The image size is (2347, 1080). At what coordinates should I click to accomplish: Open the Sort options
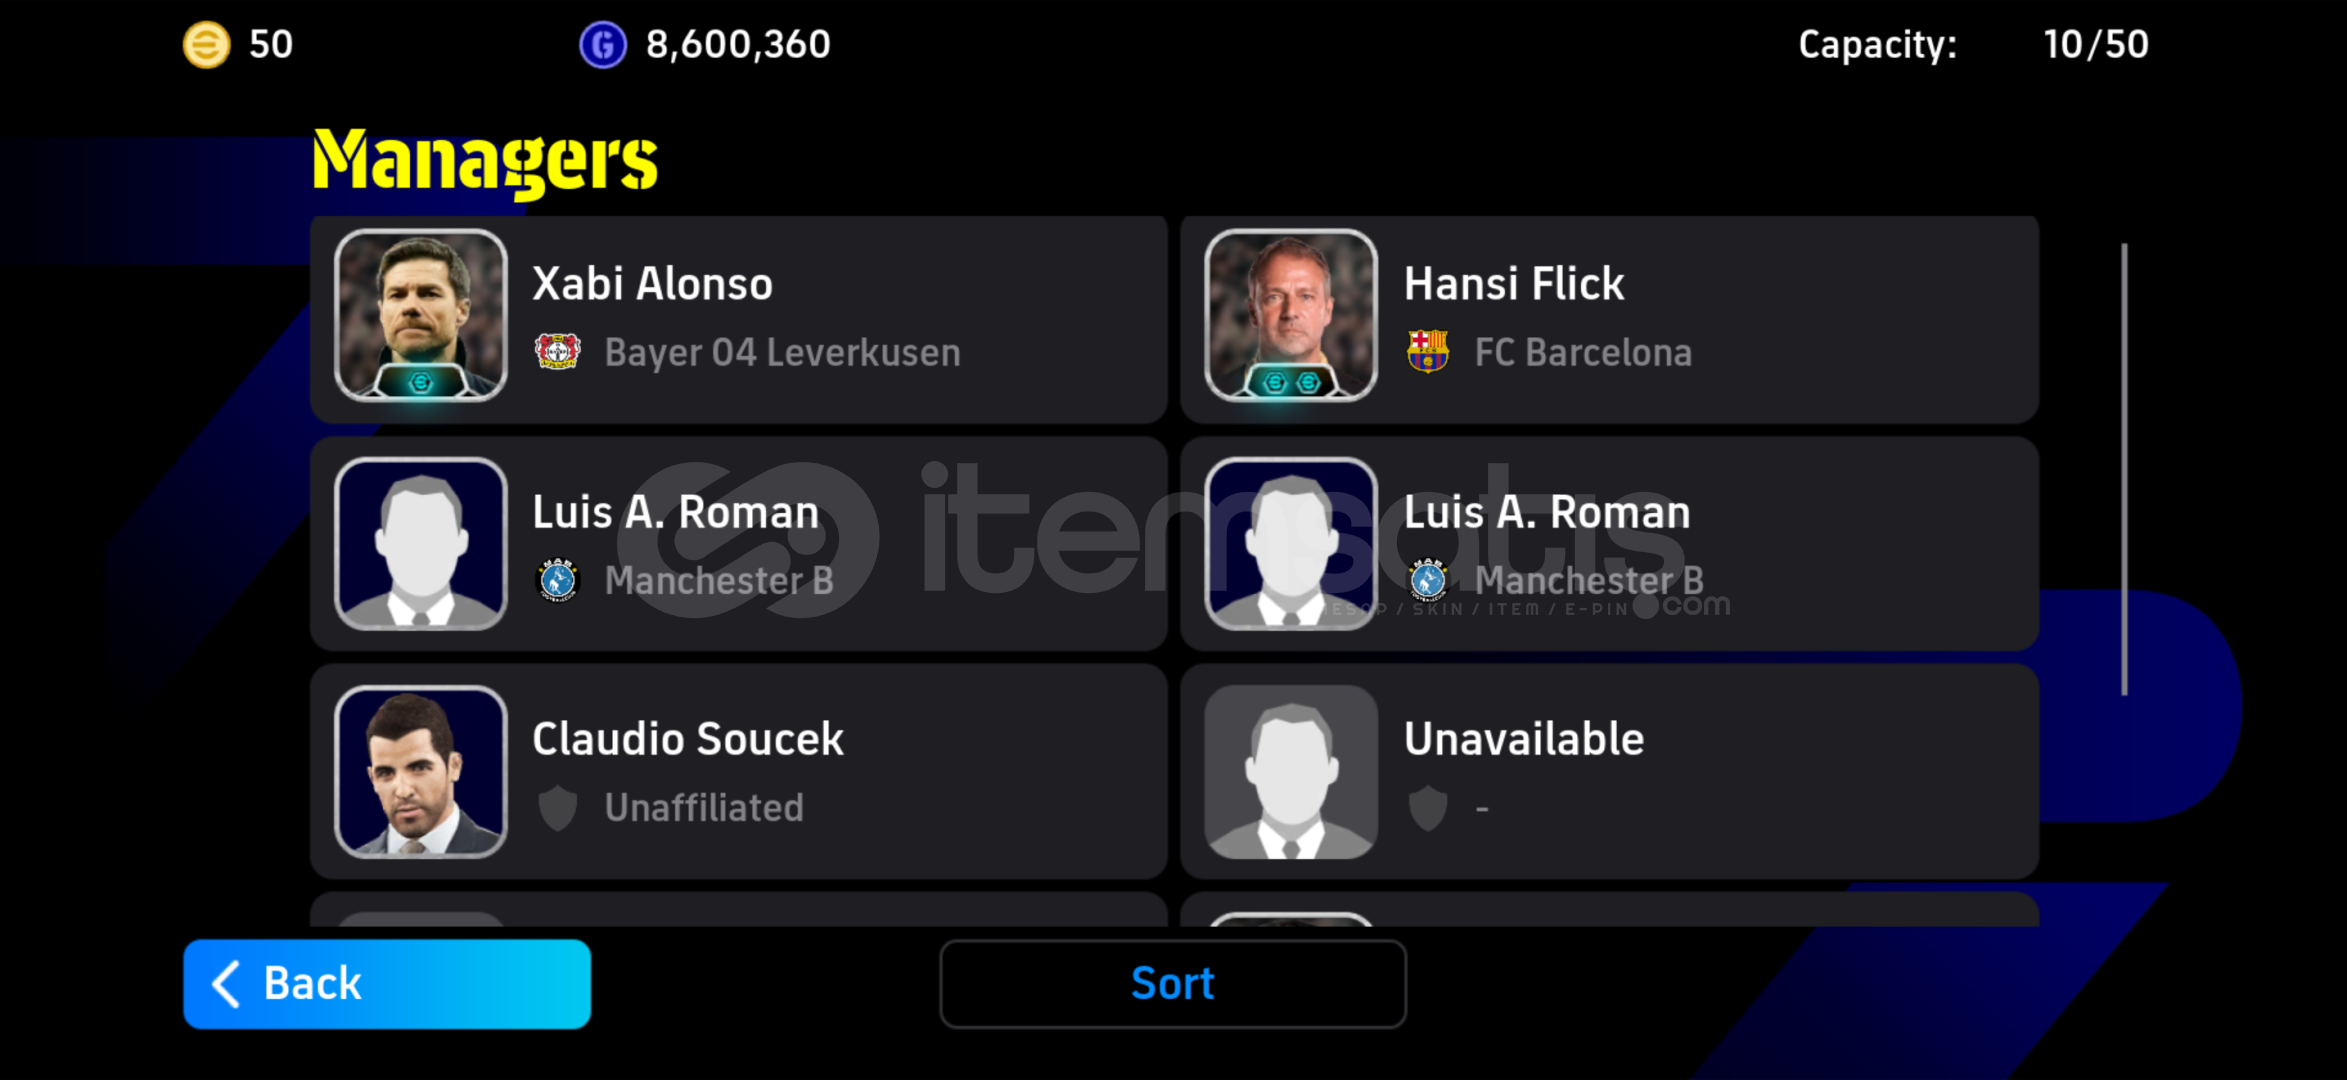click(x=1173, y=984)
